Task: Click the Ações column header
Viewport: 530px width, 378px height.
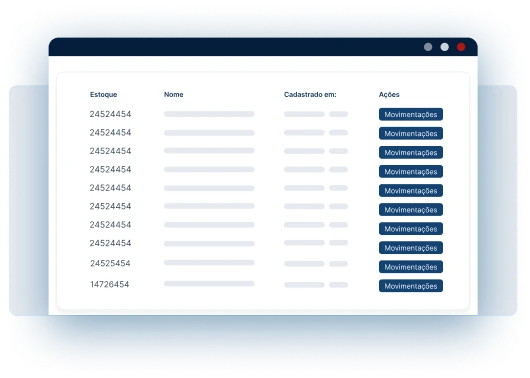Action: pyautogui.click(x=389, y=95)
